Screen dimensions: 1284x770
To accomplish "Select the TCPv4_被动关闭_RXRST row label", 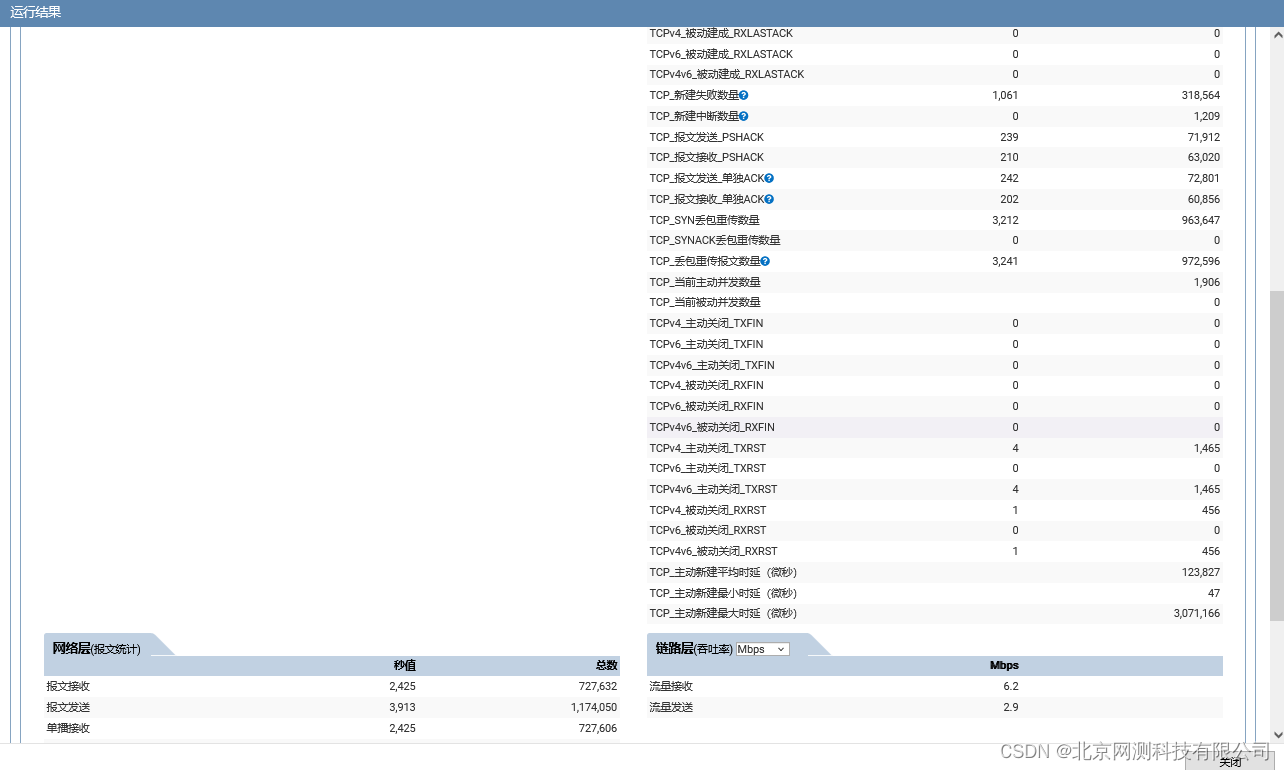I will coord(707,510).
